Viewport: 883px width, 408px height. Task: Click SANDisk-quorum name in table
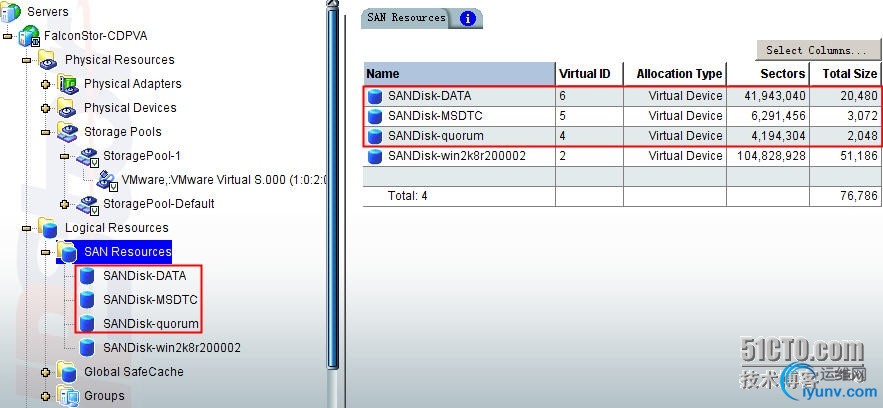(x=436, y=136)
